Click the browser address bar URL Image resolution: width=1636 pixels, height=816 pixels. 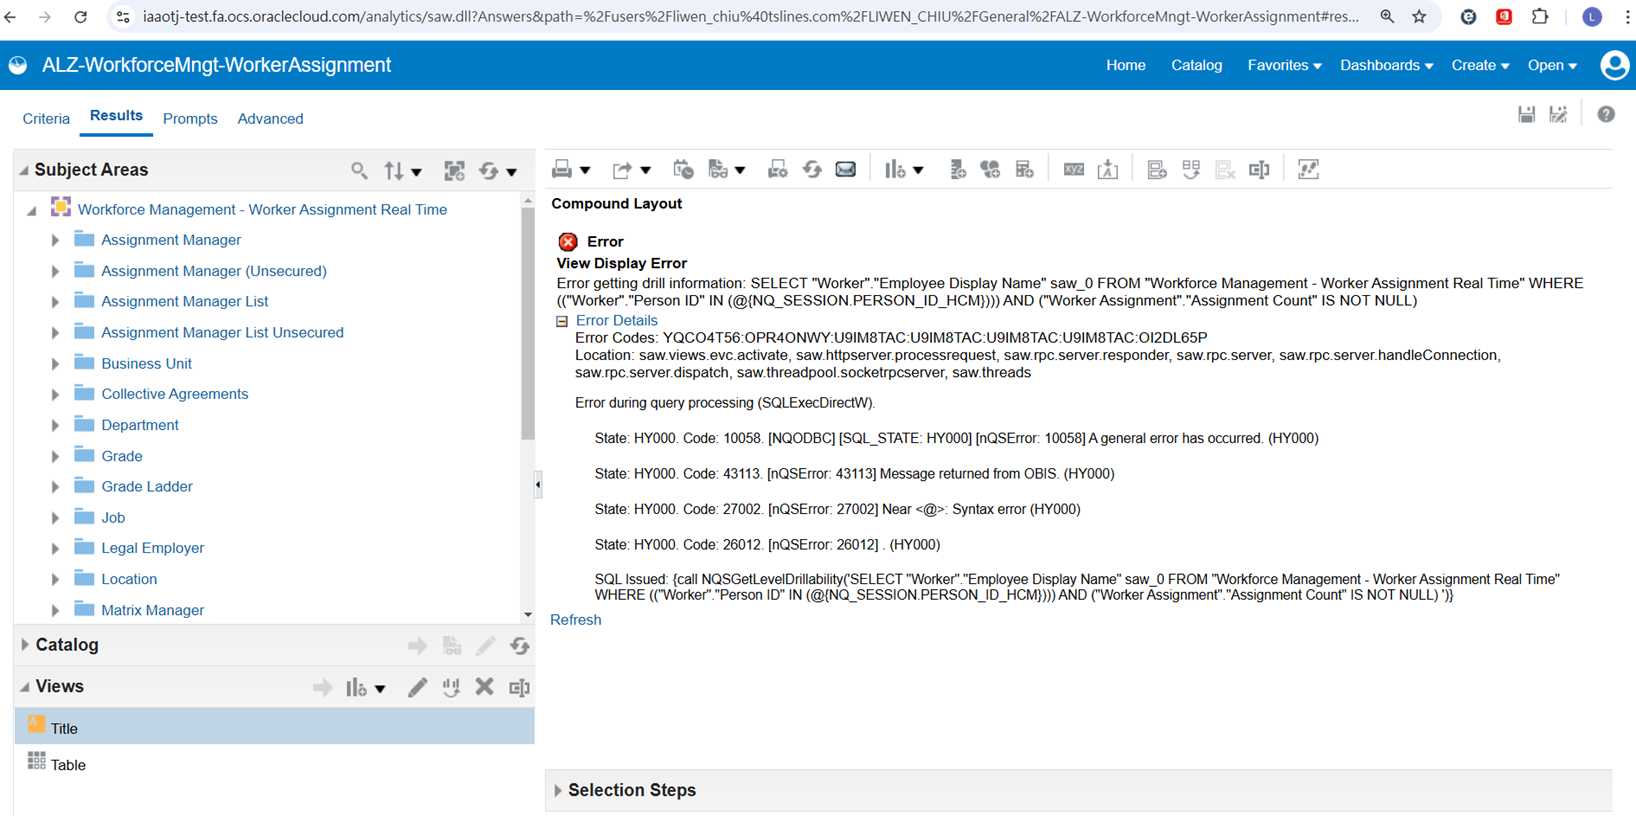pyautogui.click(x=750, y=17)
